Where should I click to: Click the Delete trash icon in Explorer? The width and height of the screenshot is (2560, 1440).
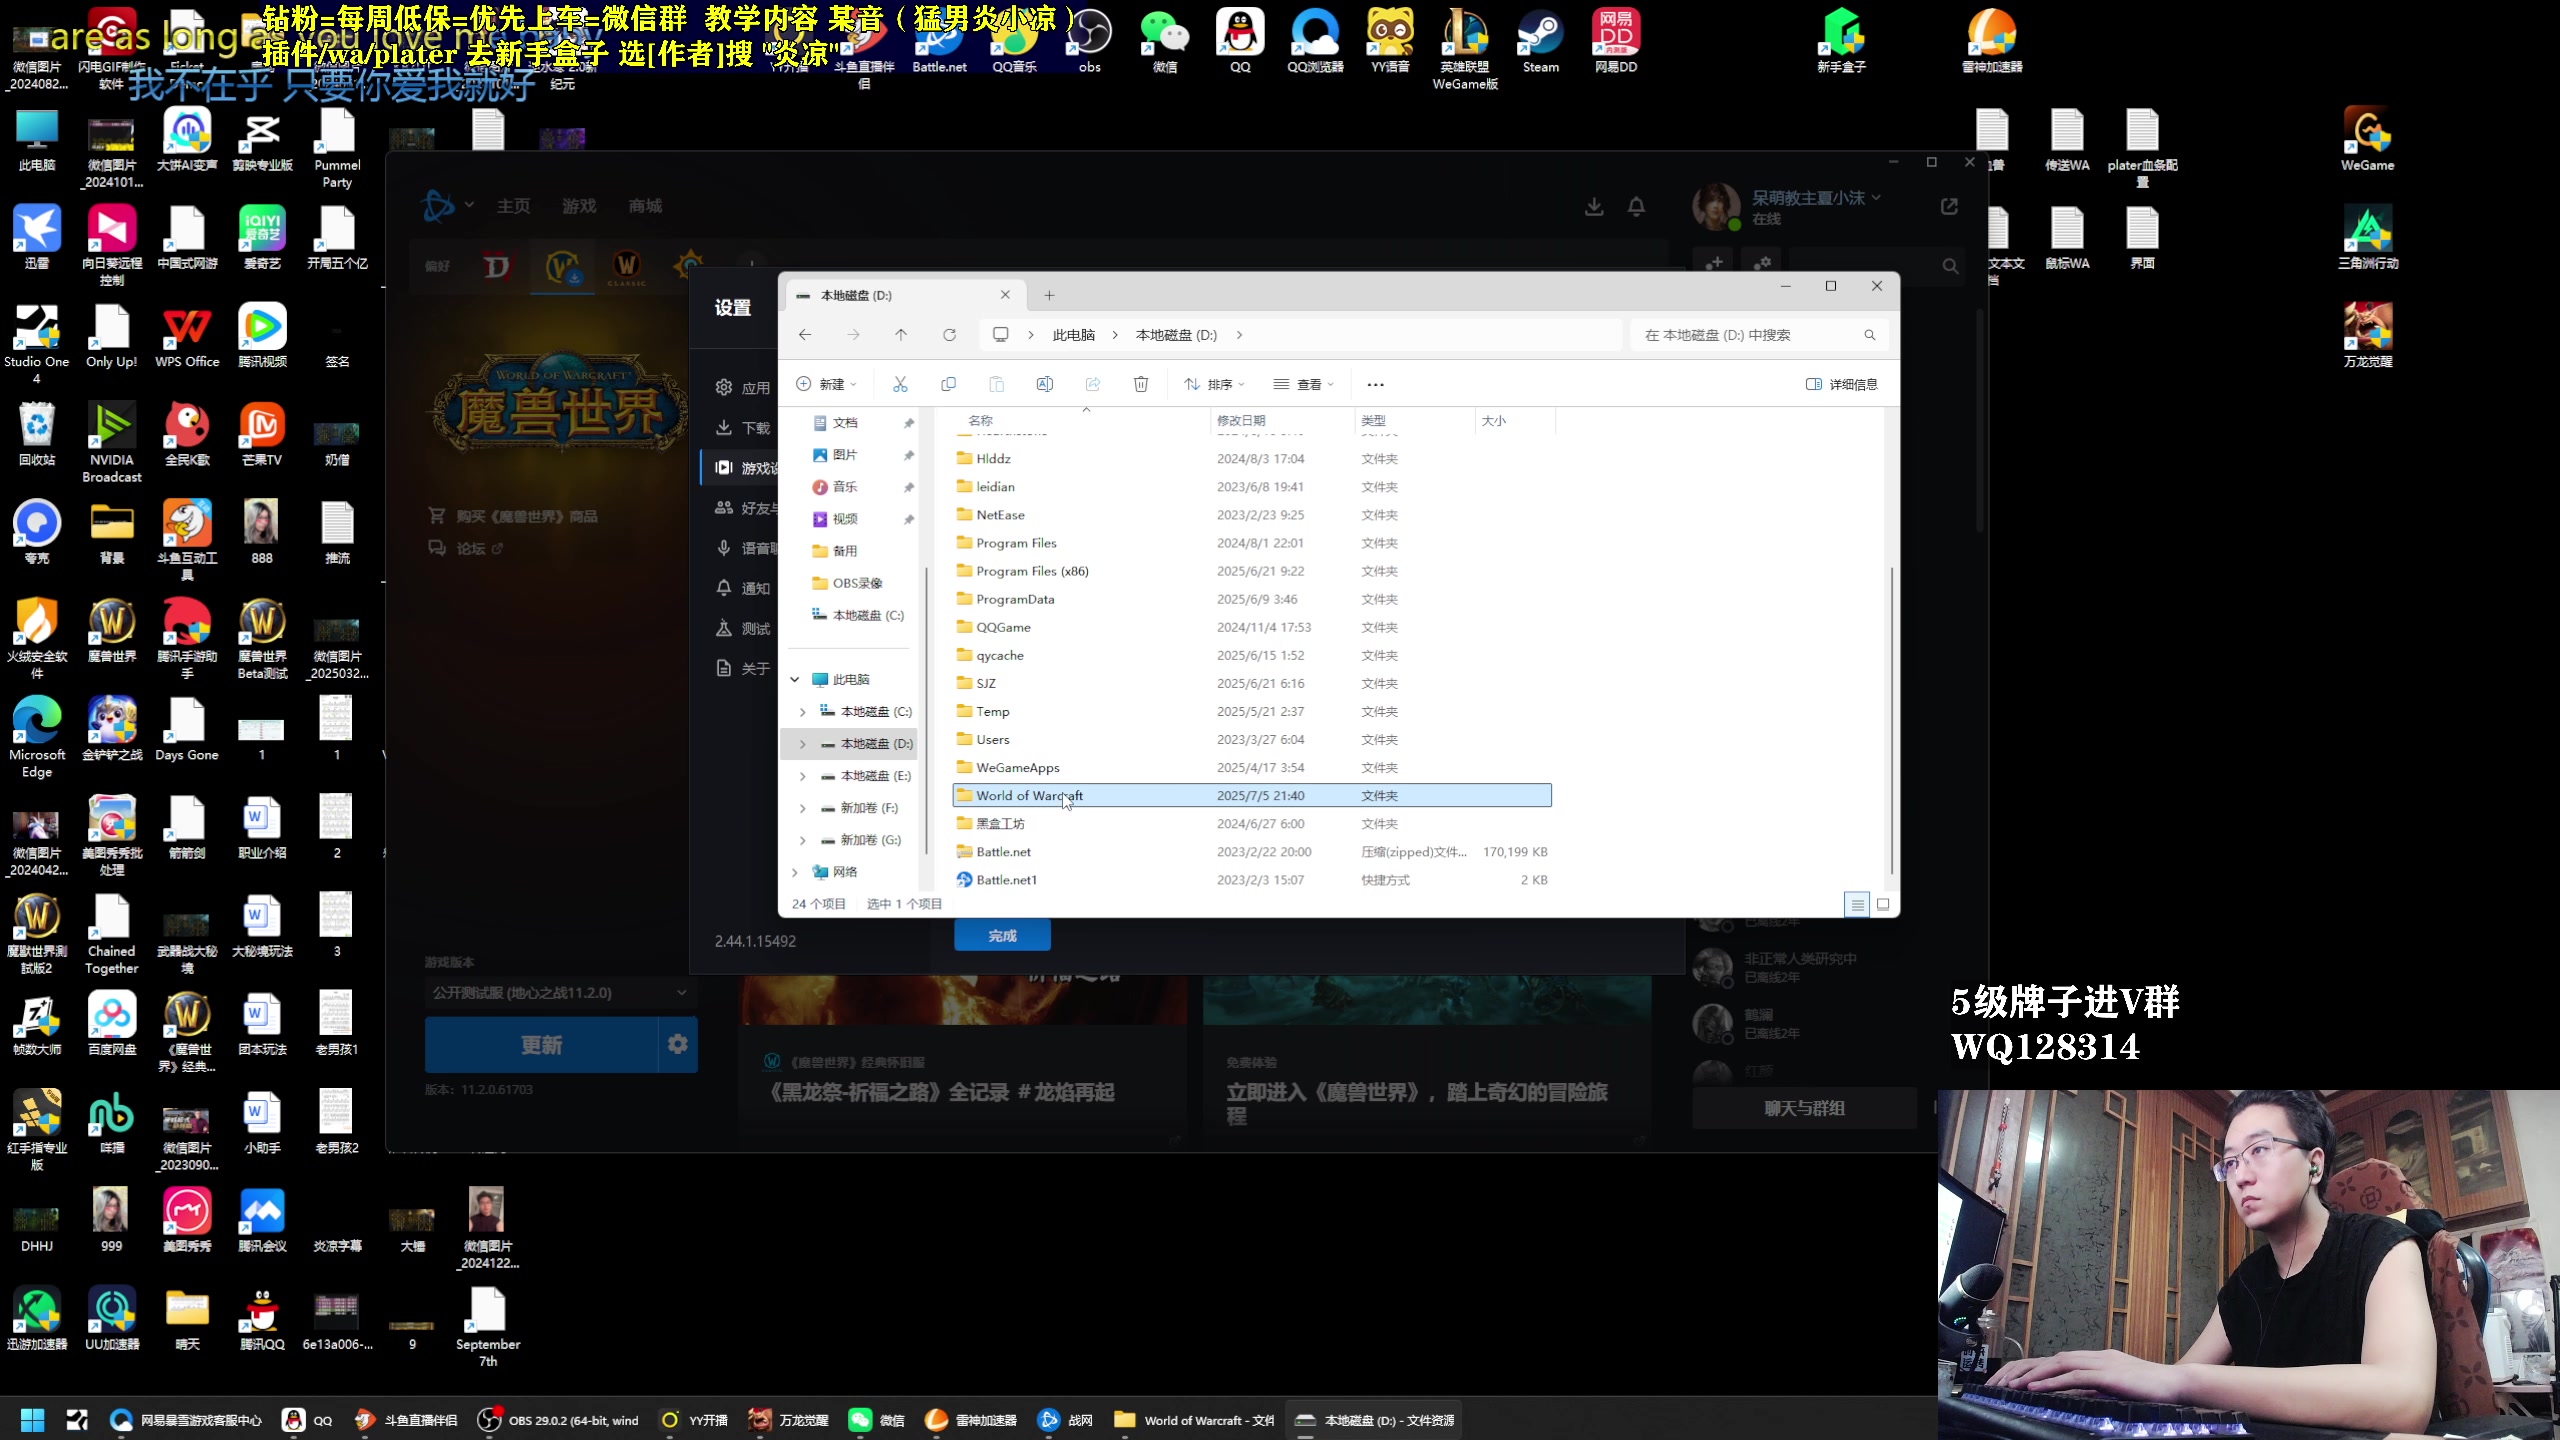click(1140, 384)
